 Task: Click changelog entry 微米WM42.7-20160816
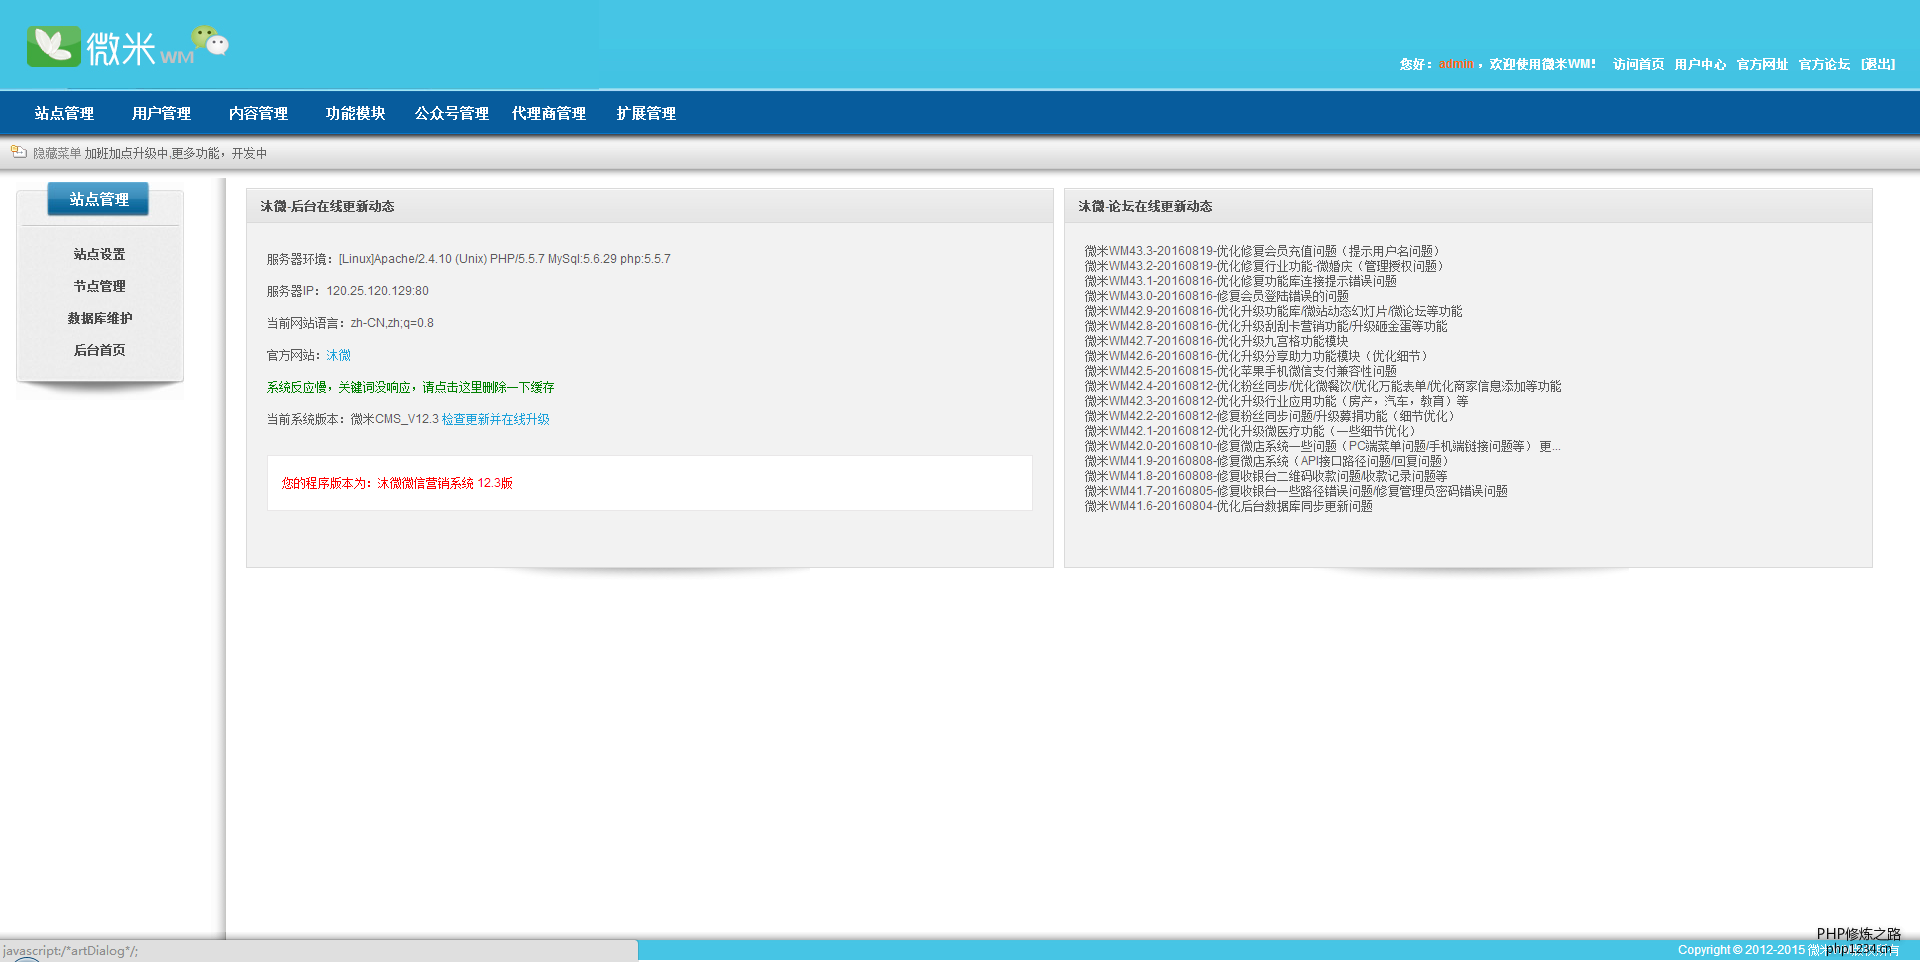1216,341
